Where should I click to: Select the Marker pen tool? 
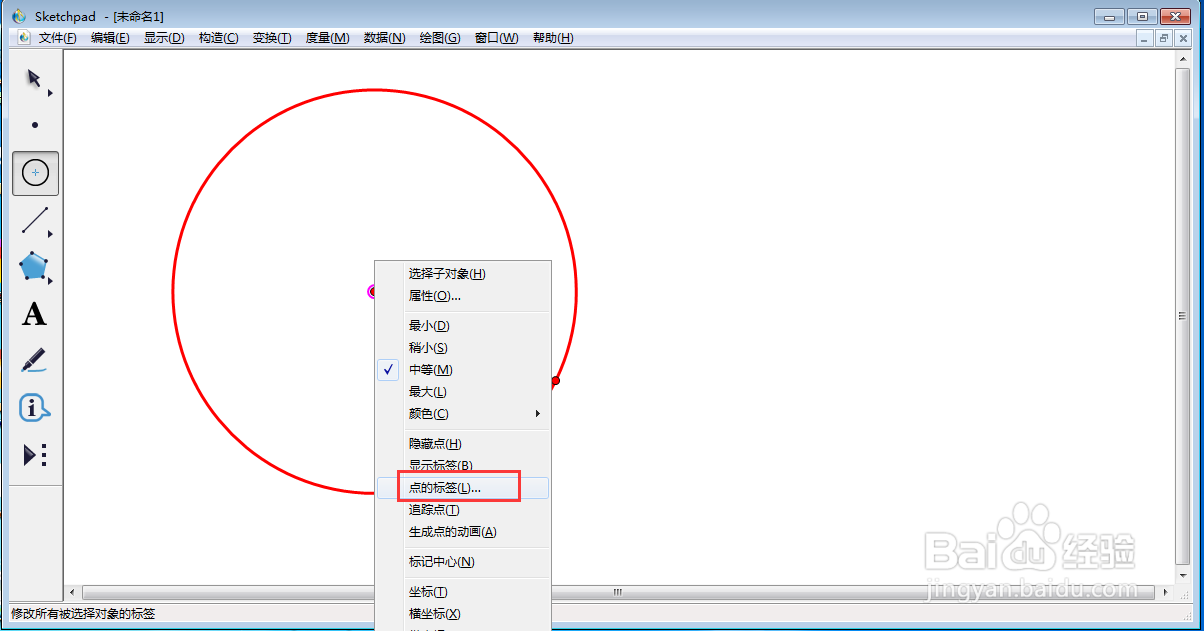tap(34, 360)
